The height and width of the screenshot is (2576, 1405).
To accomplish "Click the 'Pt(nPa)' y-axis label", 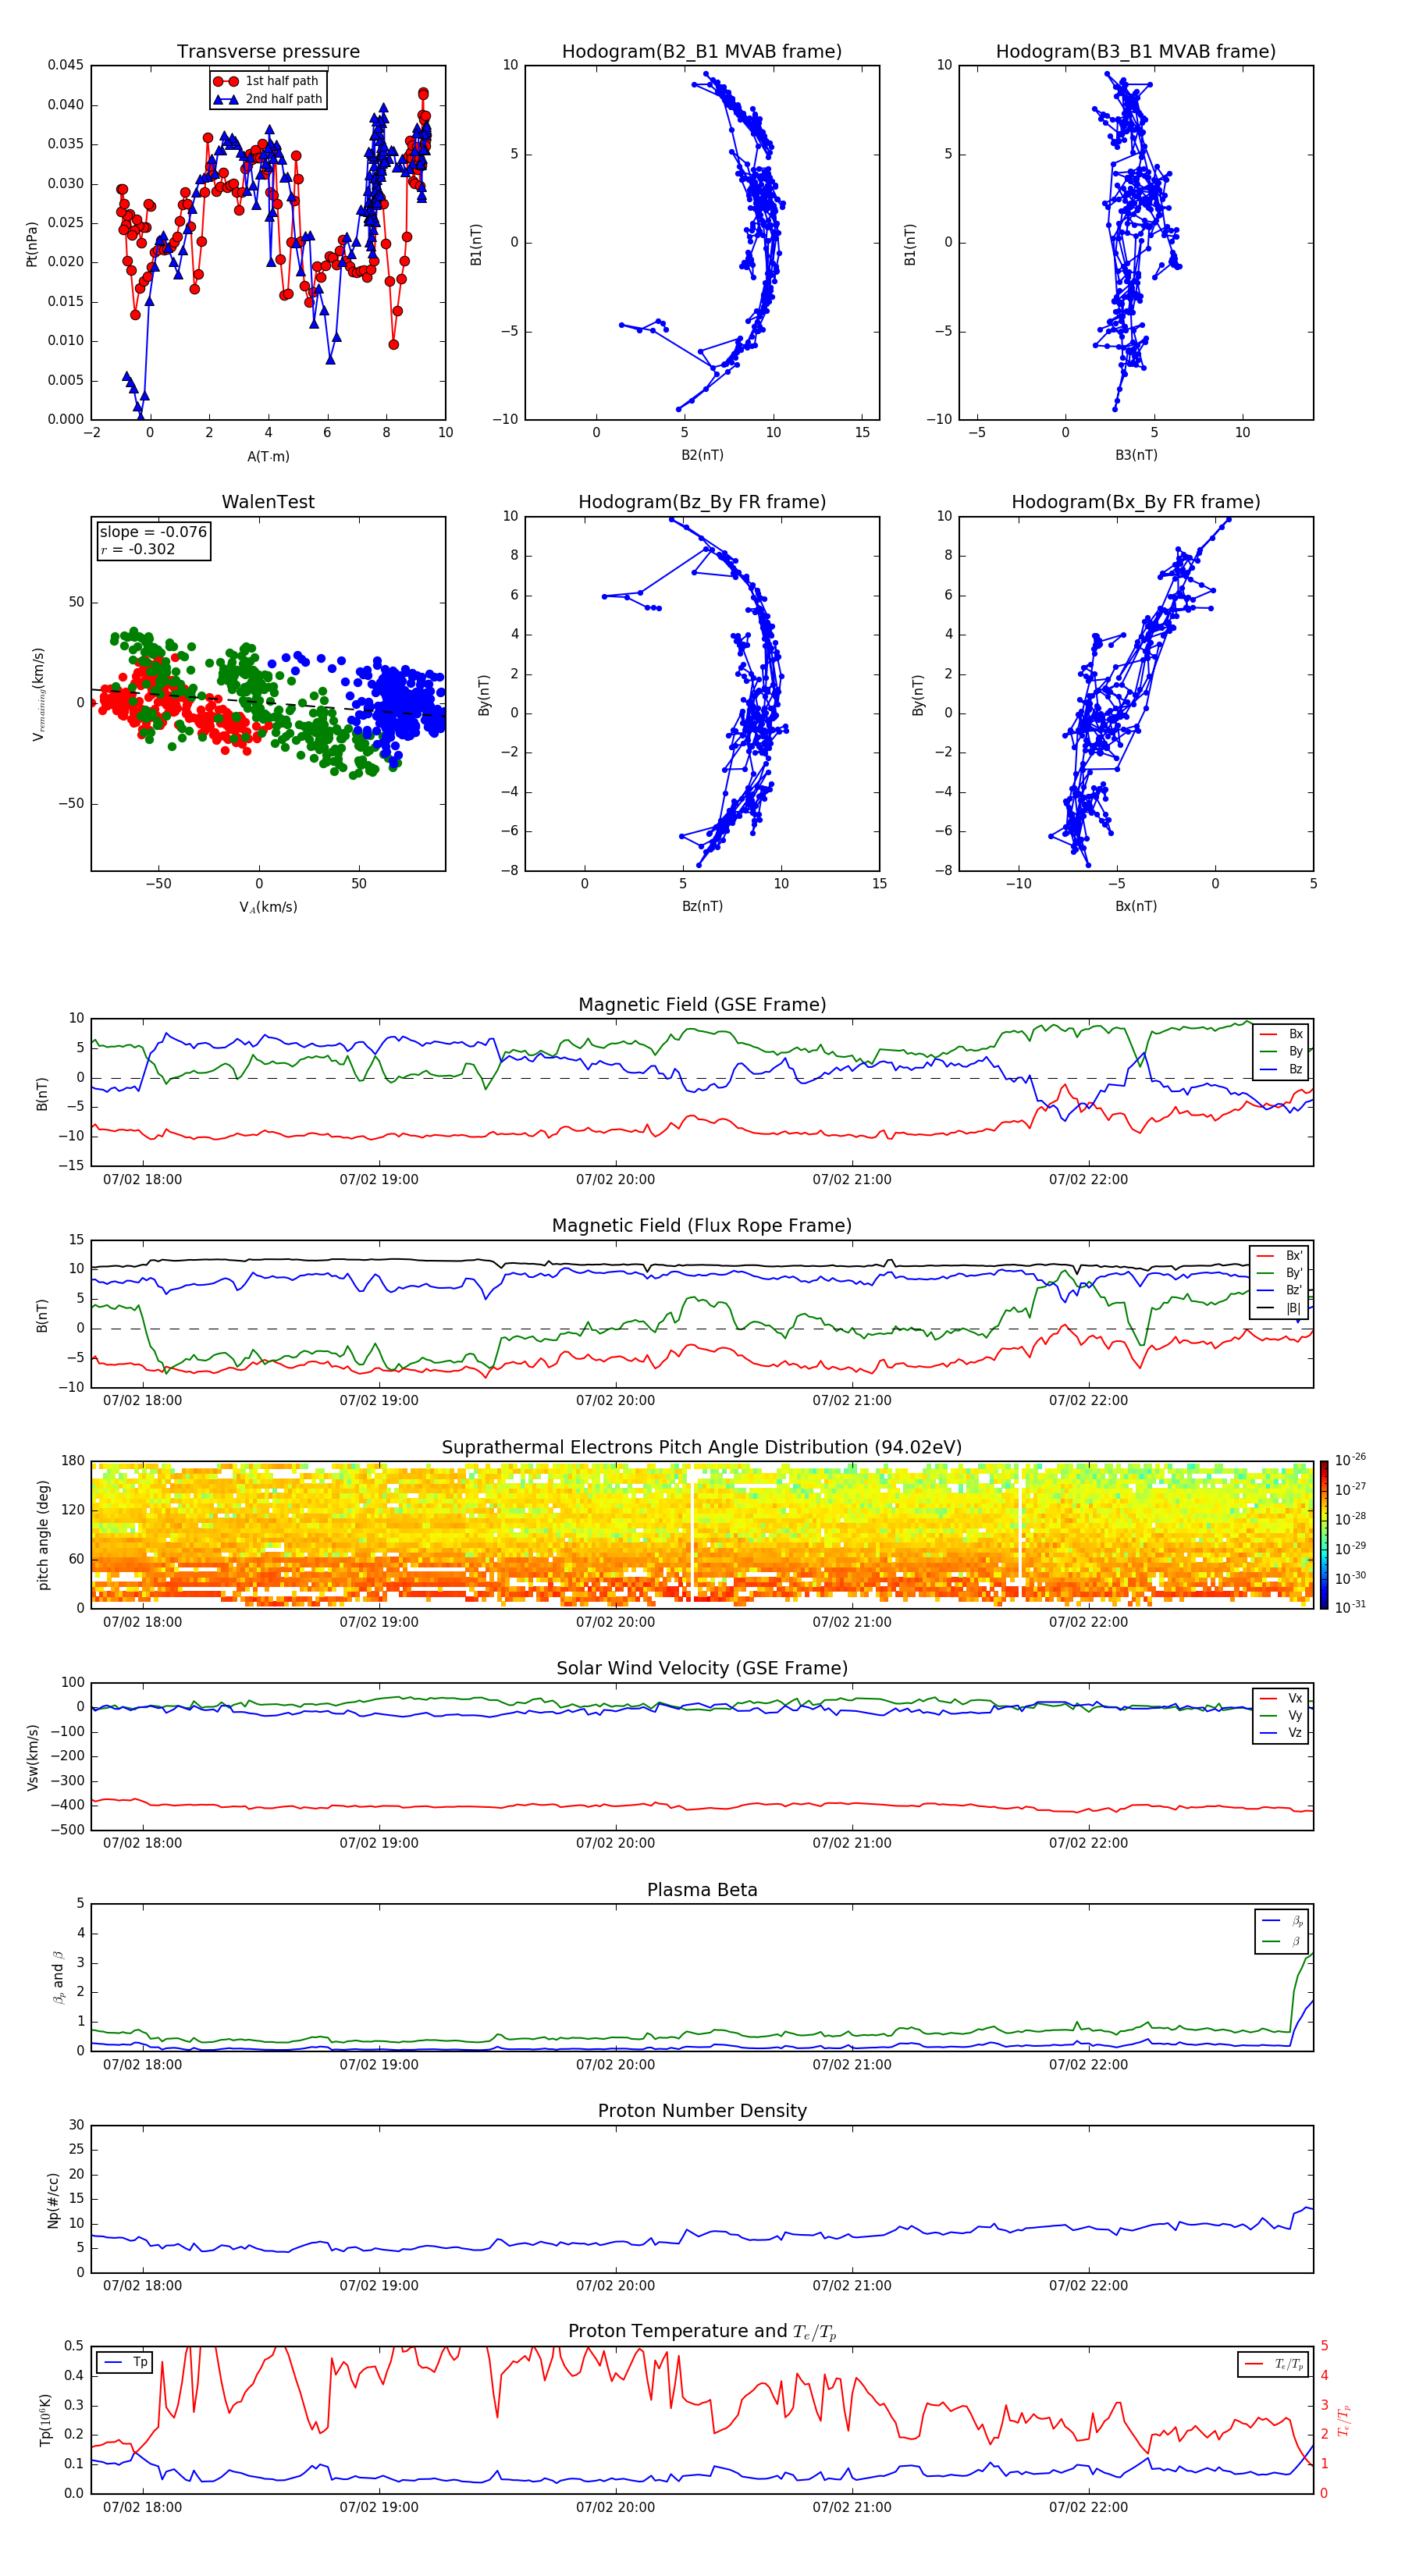I will (x=32, y=243).
